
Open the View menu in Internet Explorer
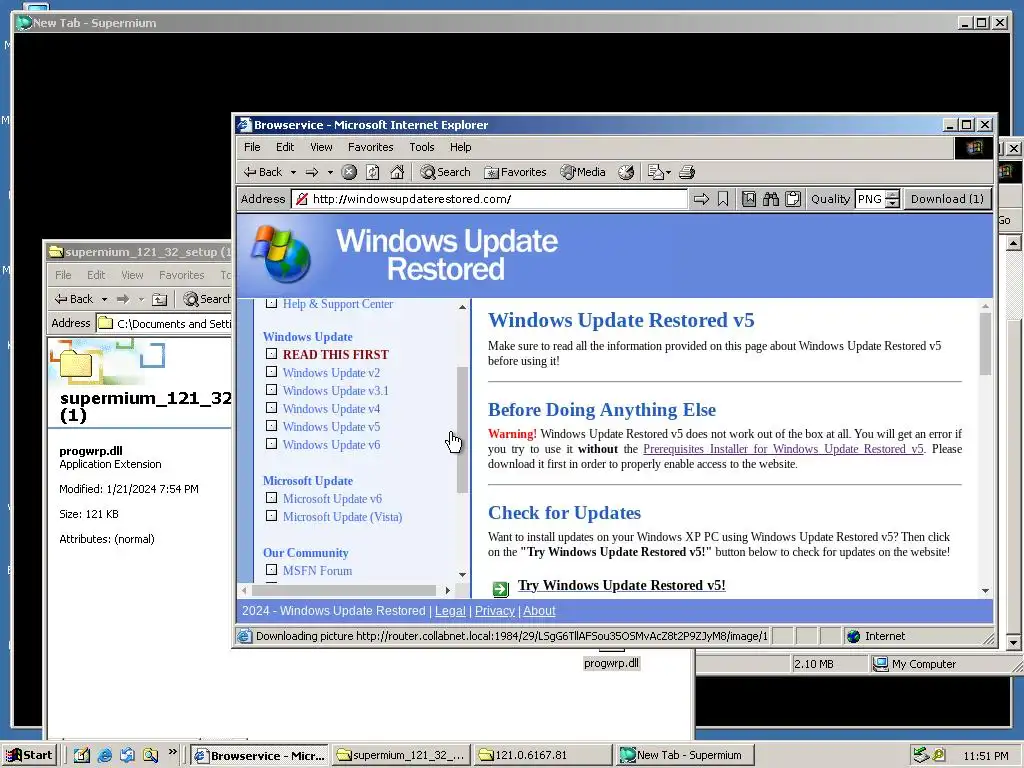(321, 147)
